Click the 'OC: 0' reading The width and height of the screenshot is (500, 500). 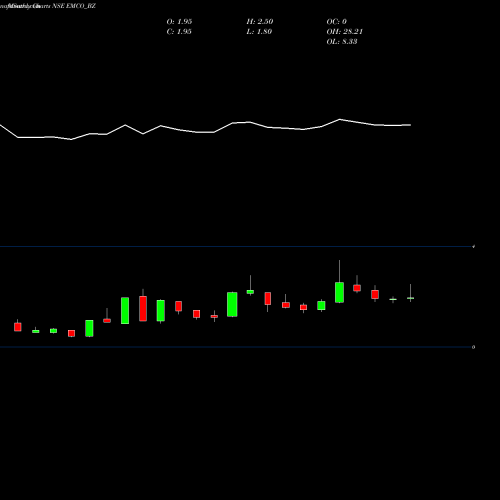(x=337, y=22)
